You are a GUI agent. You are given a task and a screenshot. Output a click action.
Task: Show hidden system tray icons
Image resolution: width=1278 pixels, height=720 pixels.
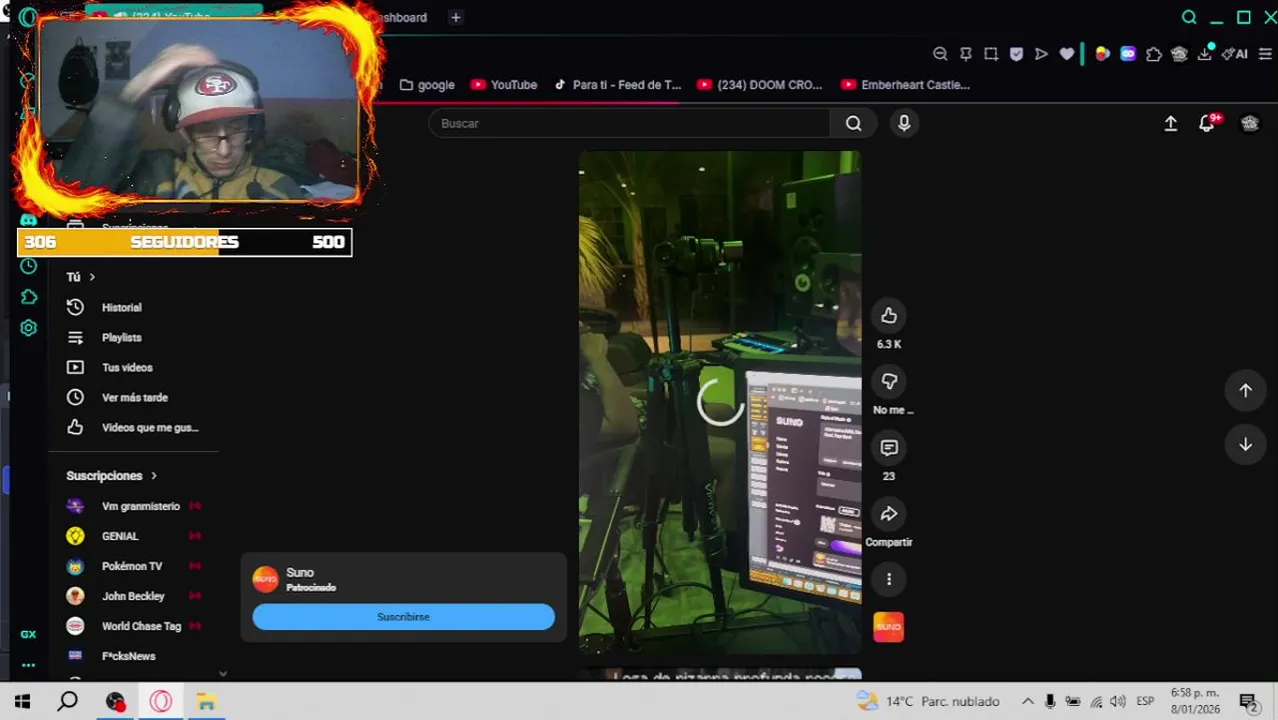pos(1027,702)
